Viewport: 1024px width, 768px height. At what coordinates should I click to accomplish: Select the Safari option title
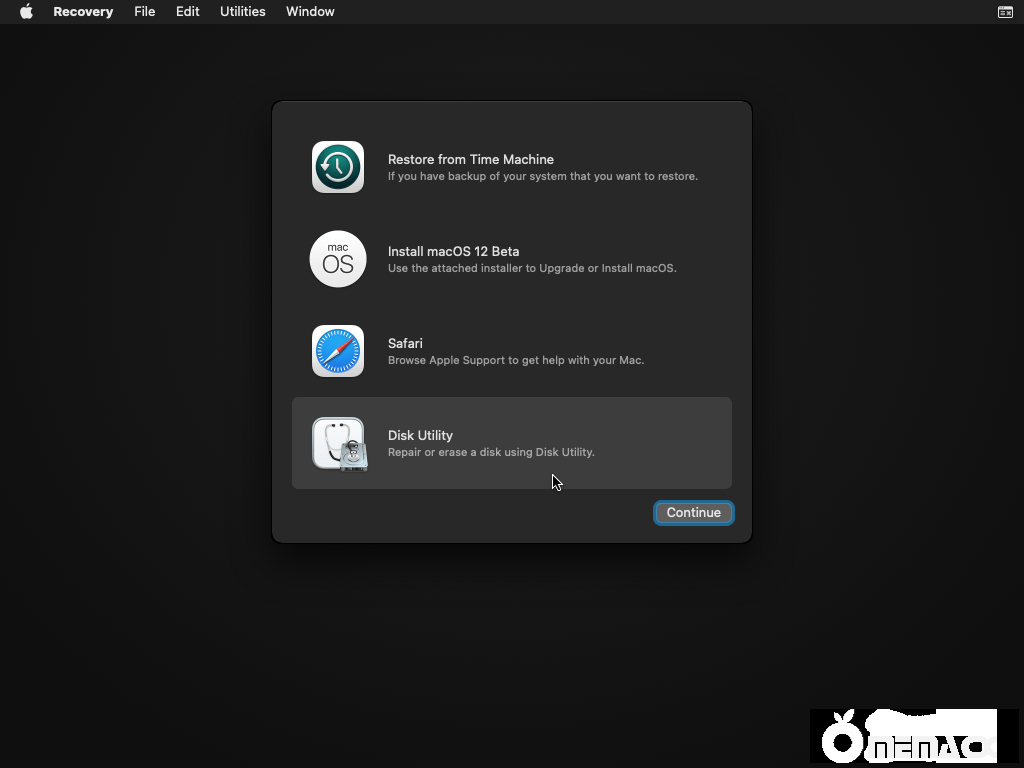(405, 343)
